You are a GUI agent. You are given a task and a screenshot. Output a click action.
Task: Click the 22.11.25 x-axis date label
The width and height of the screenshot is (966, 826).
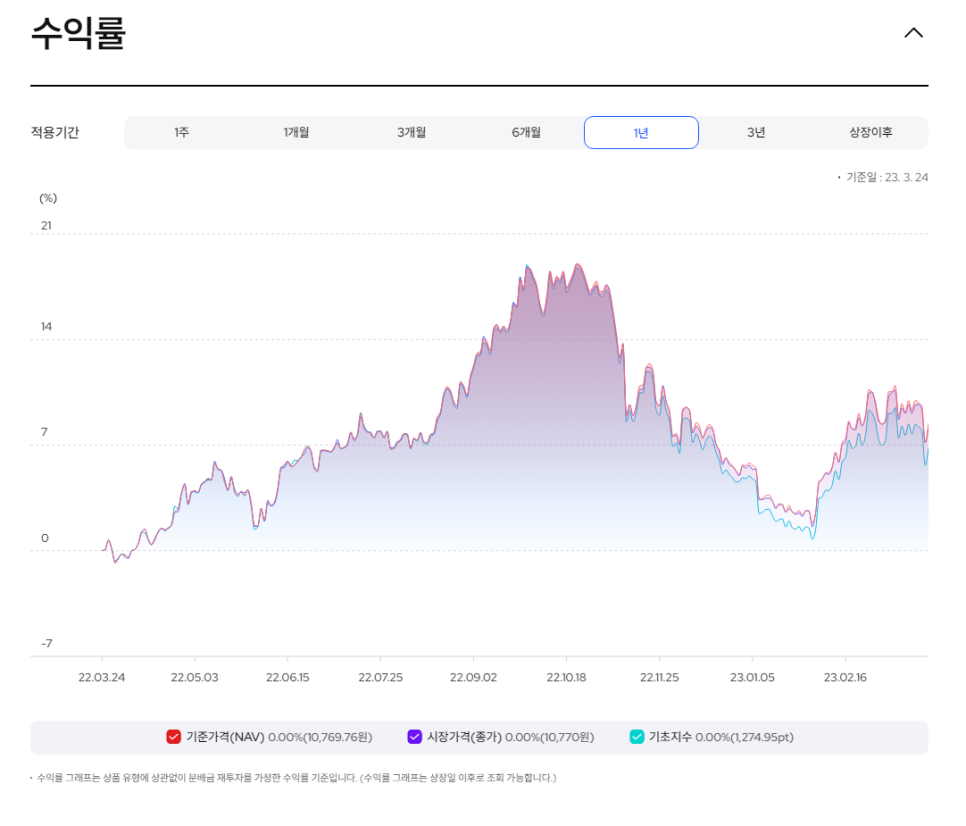pos(659,678)
